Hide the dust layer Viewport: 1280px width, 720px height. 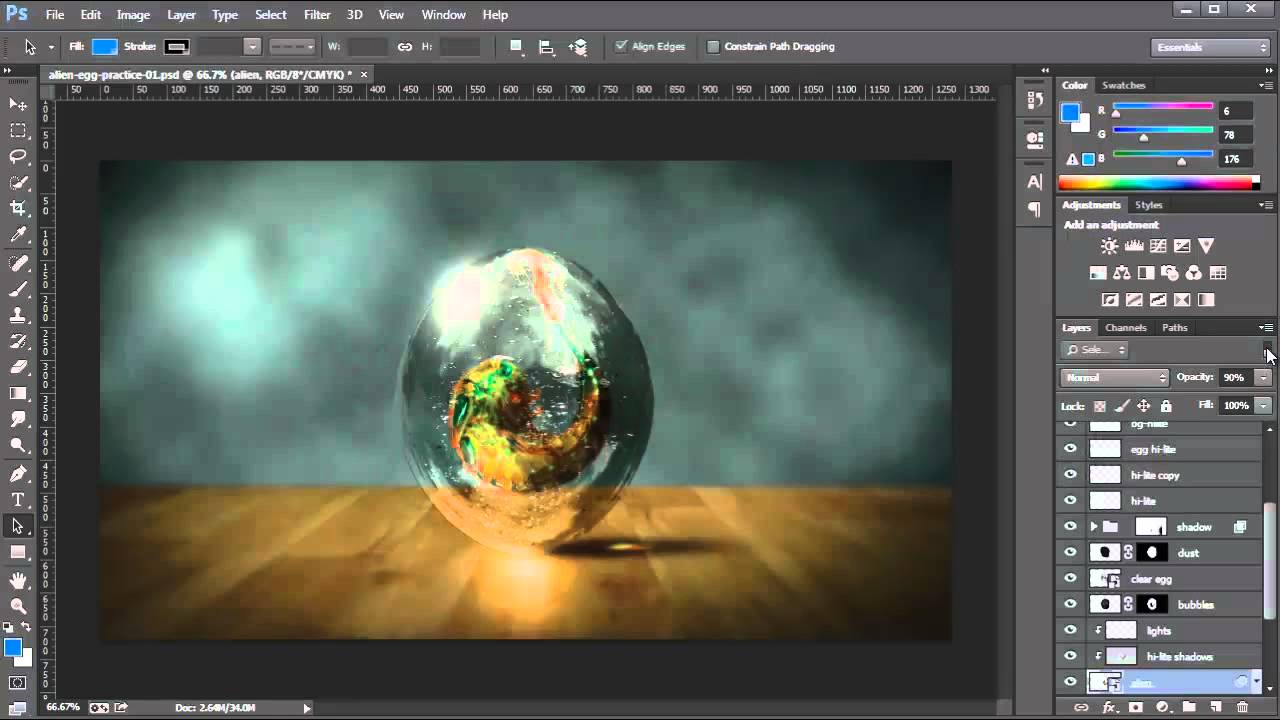tap(1070, 552)
